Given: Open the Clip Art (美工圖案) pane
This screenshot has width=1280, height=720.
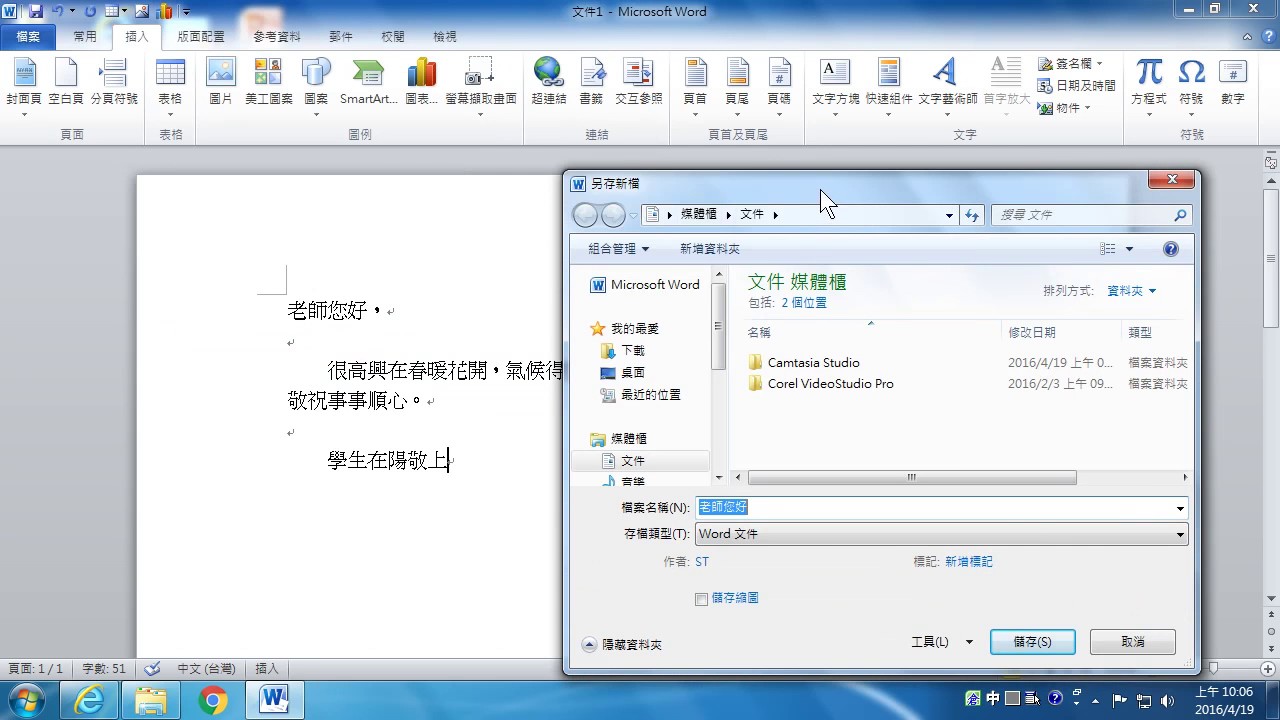Looking at the screenshot, I should coord(269,86).
